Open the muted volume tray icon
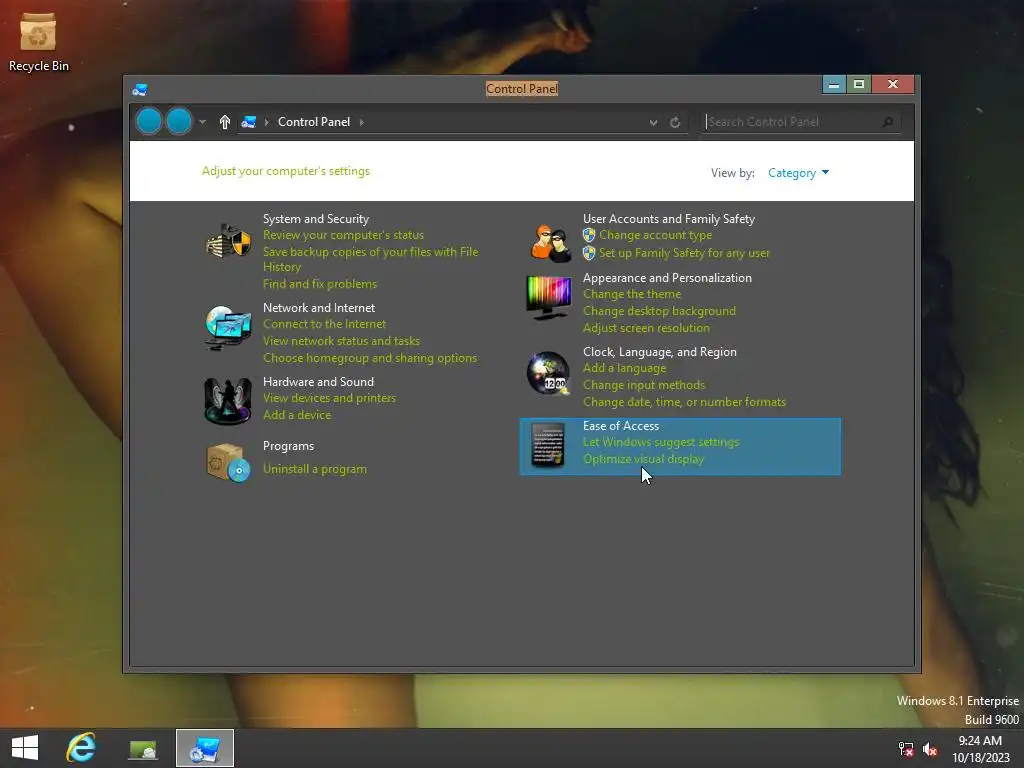Viewport: 1024px width, 768px height. pyautogui.click(x=930, y=749)
